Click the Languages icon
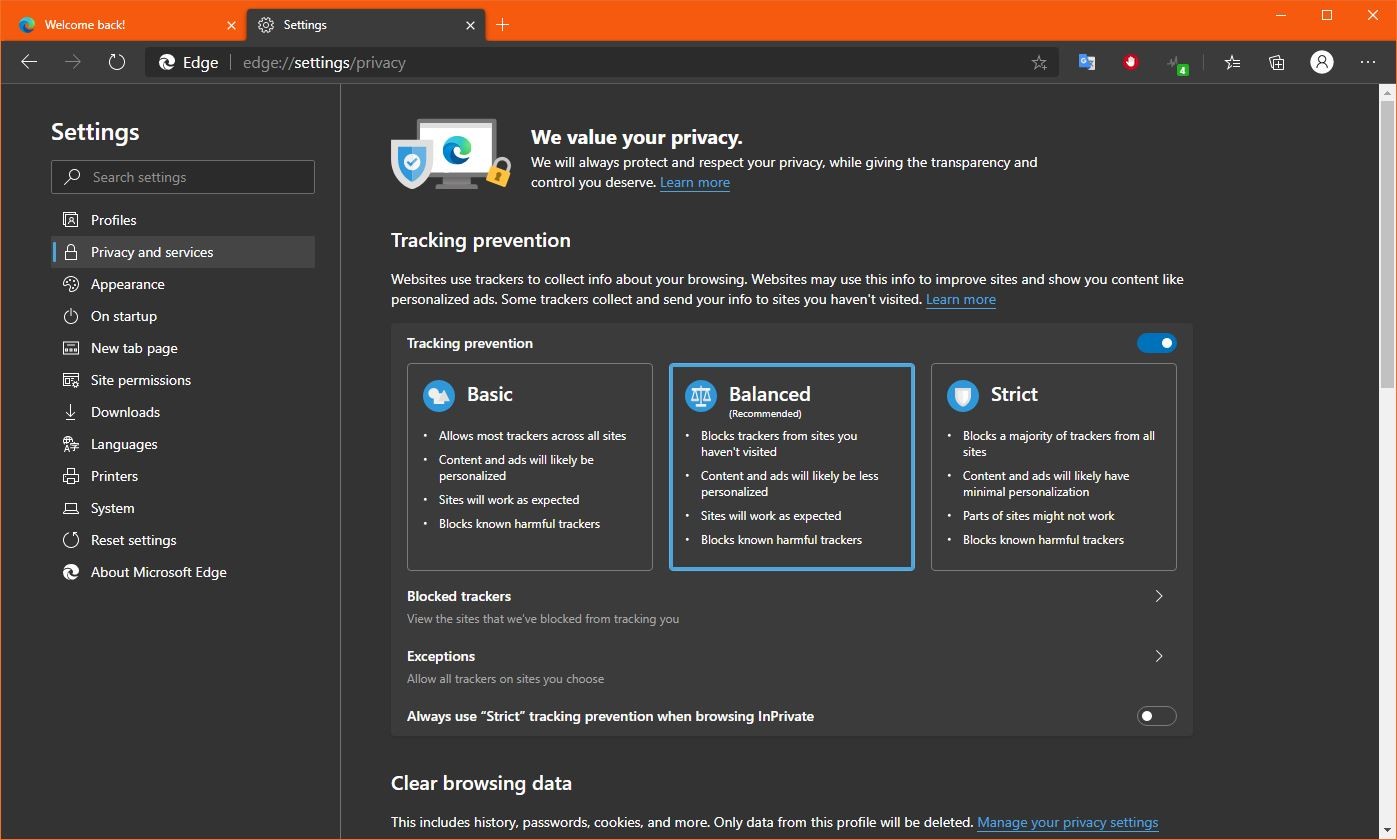The image size is (1397, 840). (70, 444)
